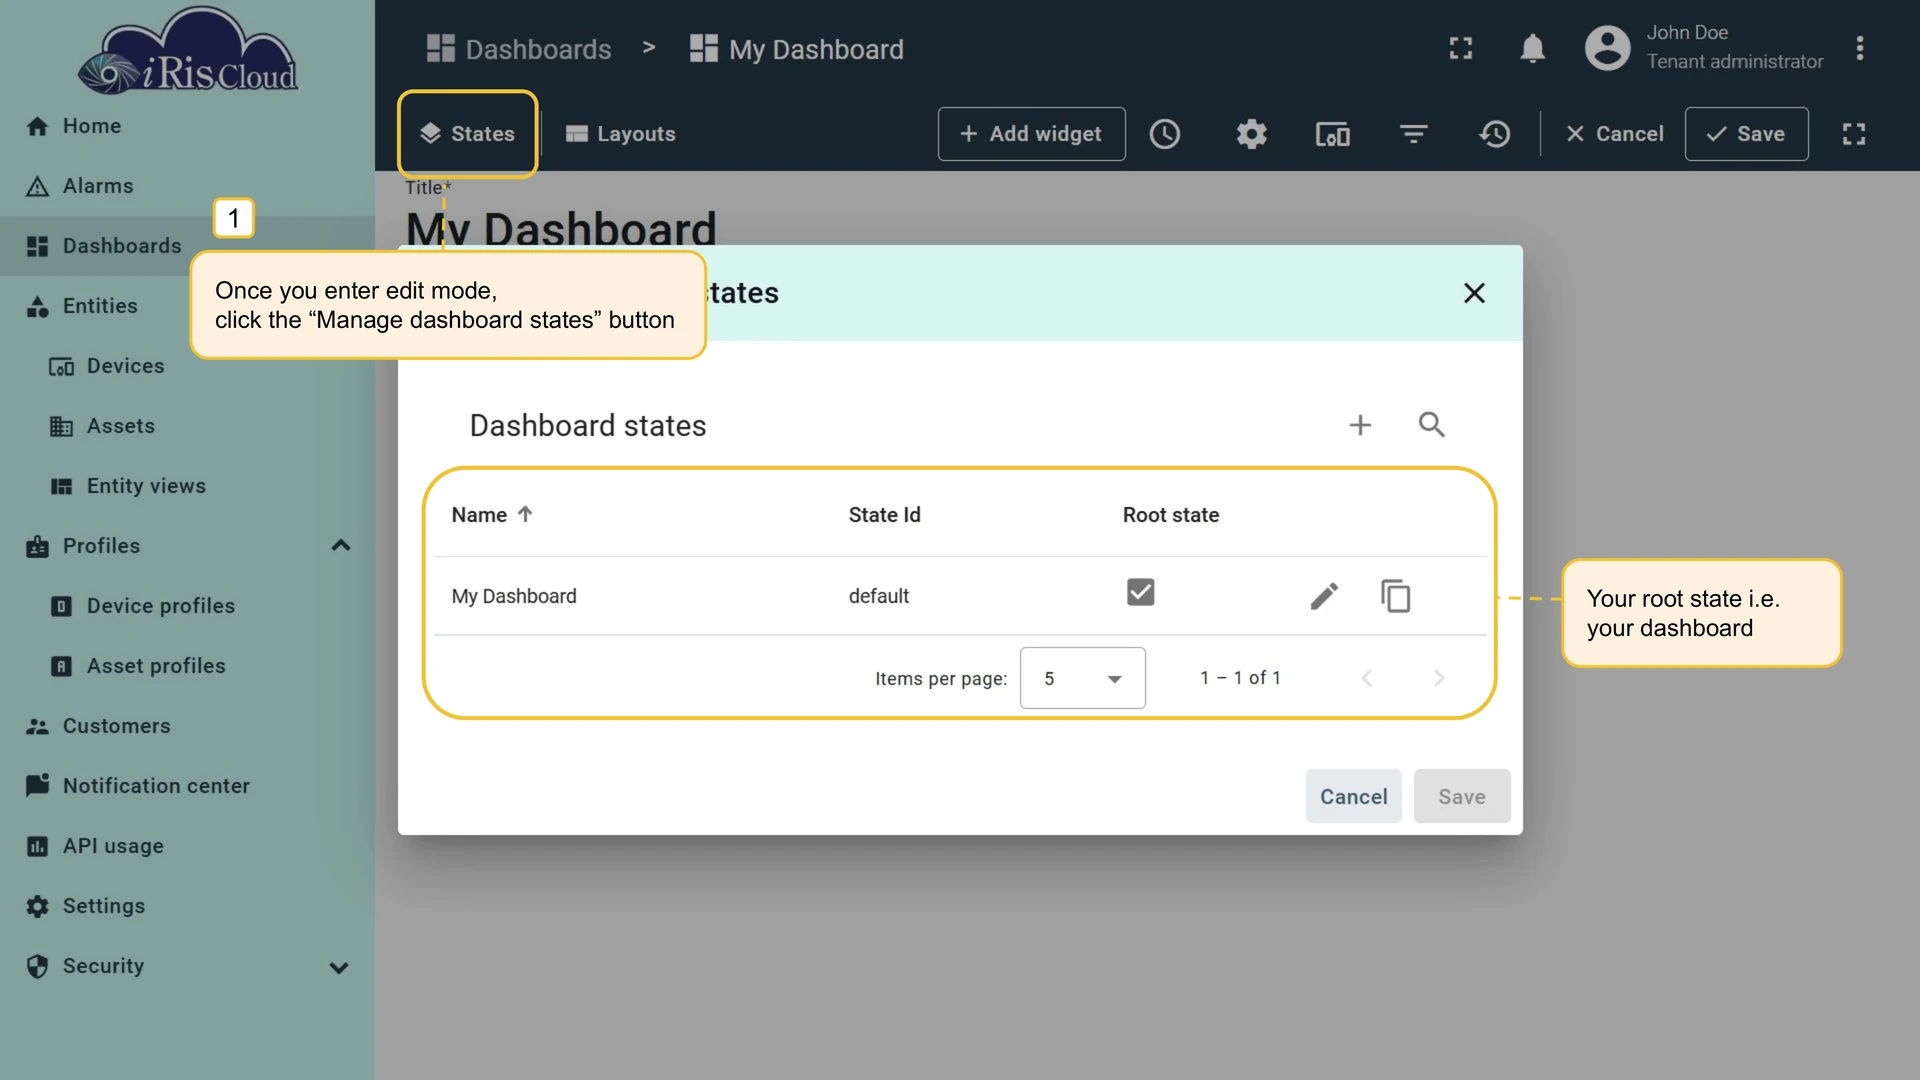This screenshot has height=1080, width=1920.
Task: Open Assets in the sidebar
Action: [187, 426]
